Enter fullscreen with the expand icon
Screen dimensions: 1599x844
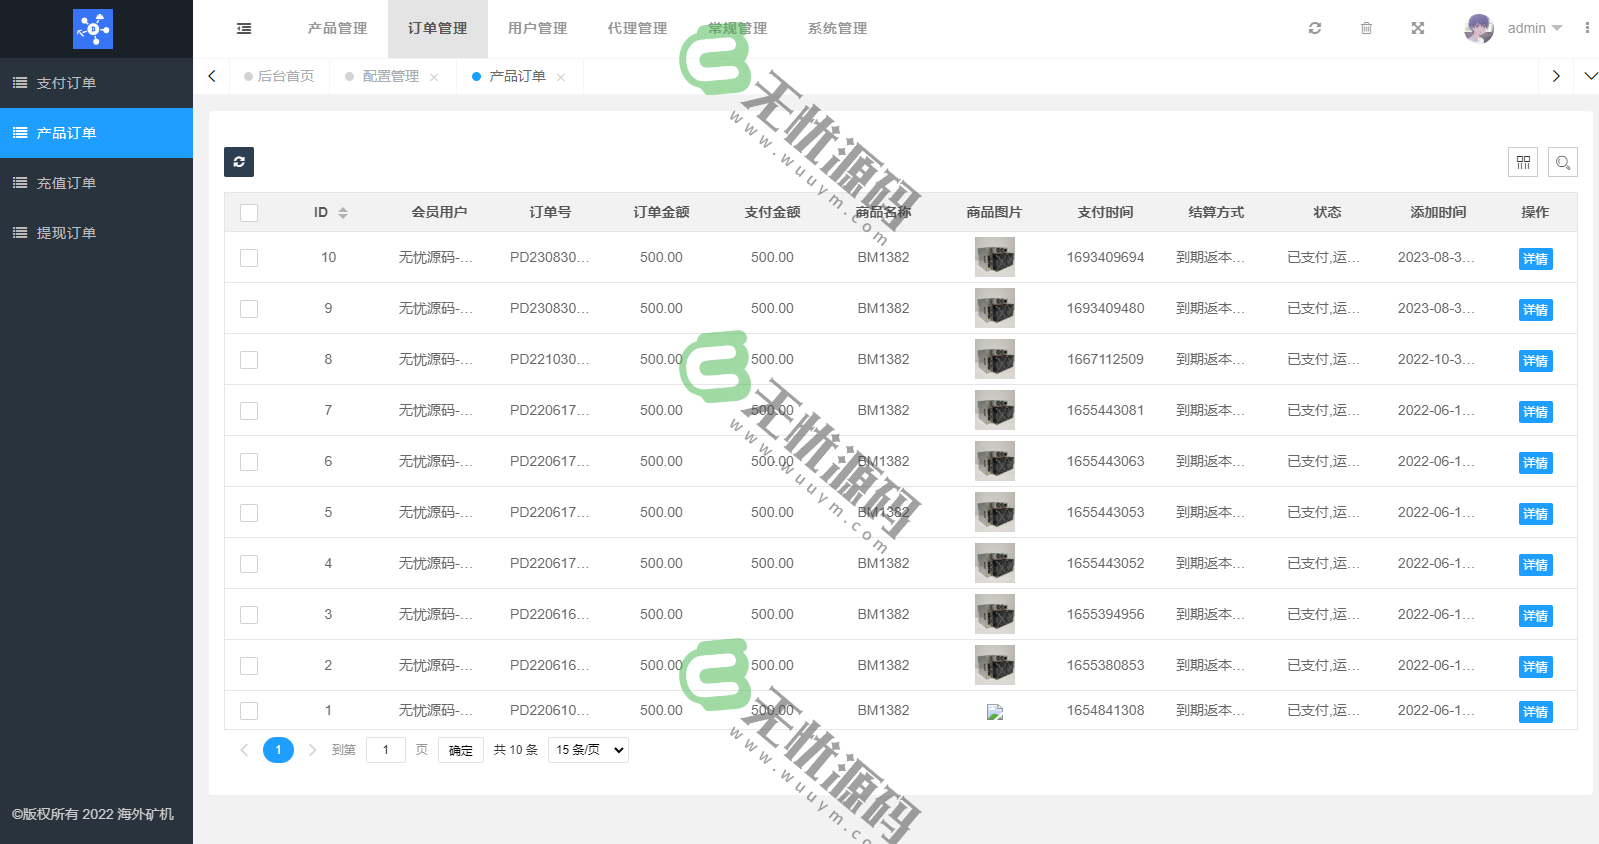pyautogui.click(x=1418, y=28)
